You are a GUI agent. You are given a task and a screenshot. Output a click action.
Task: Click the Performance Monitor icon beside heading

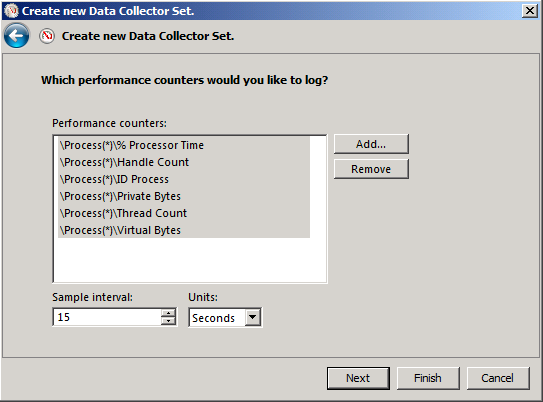pos(47,36)
